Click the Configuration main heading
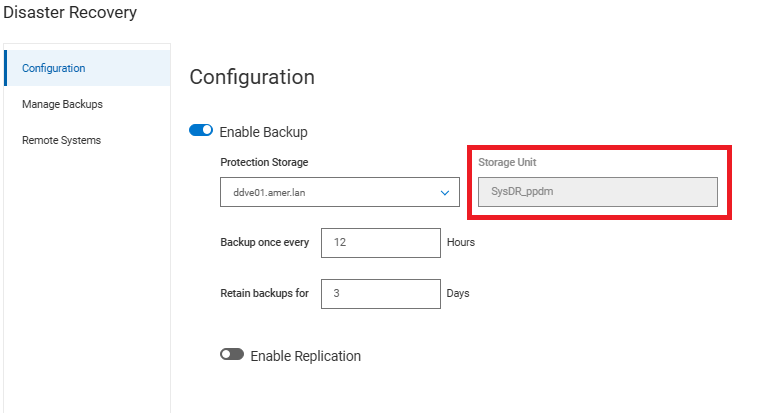Viewport: 782px width, 413px height. (252, 77)
